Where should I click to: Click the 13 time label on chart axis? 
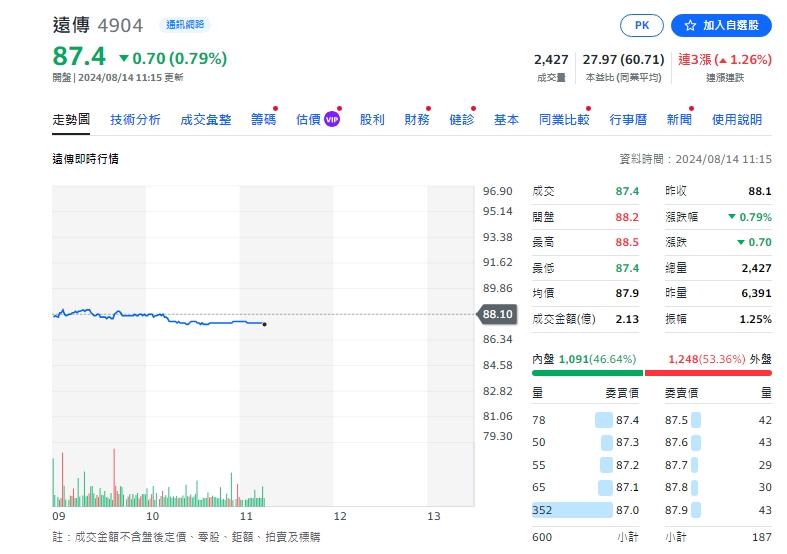(x=434, y=516)
